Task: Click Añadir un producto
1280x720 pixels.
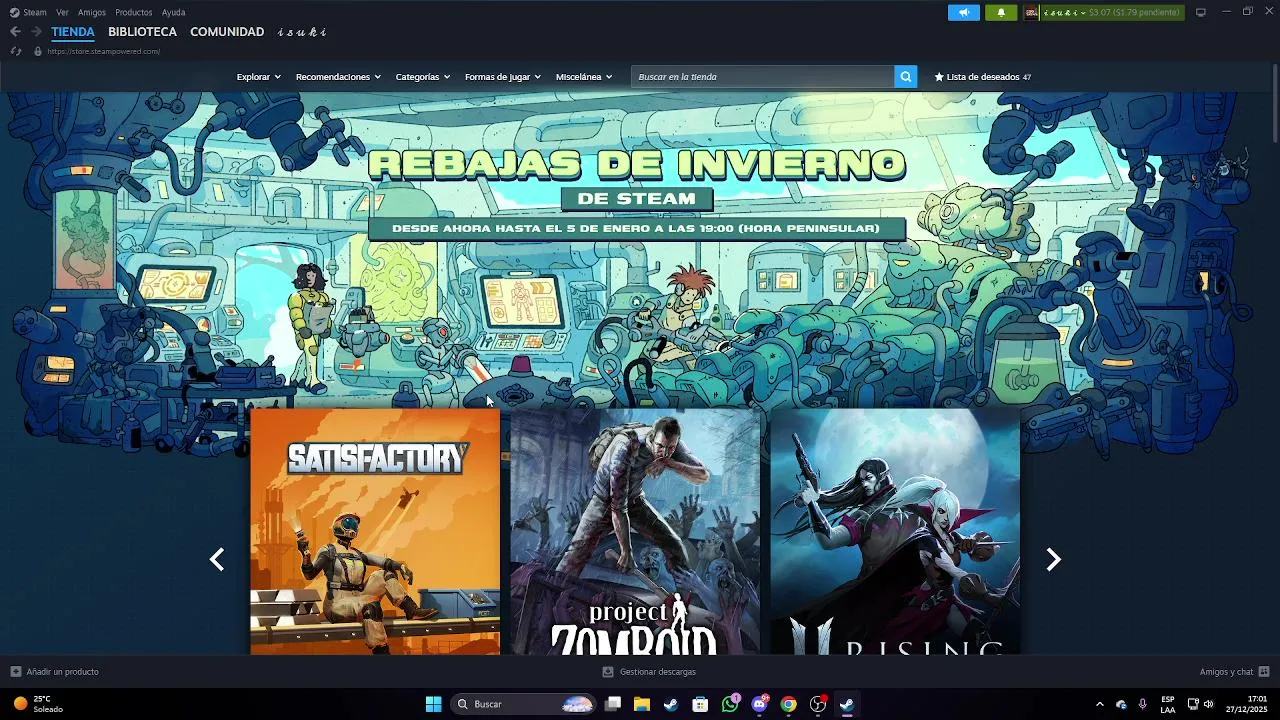Action: point(62,672)
